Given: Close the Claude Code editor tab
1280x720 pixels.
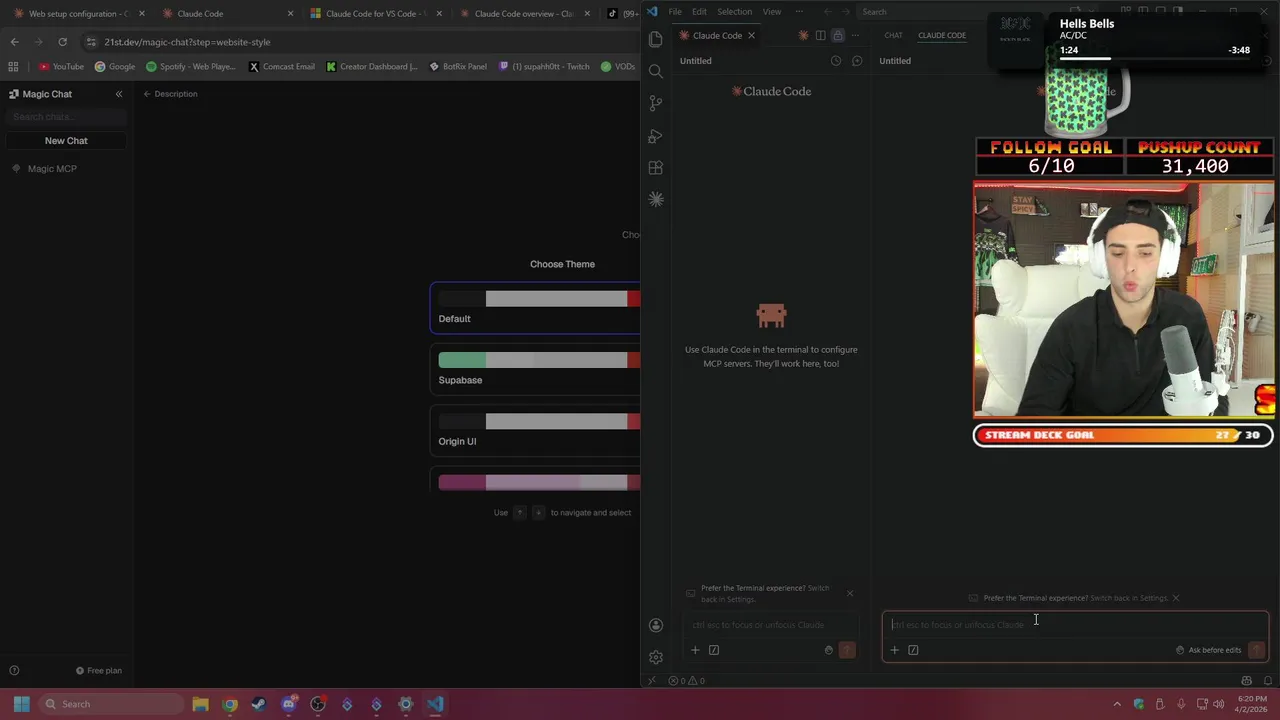Looking at the screenshot, I should click(751, 35).
